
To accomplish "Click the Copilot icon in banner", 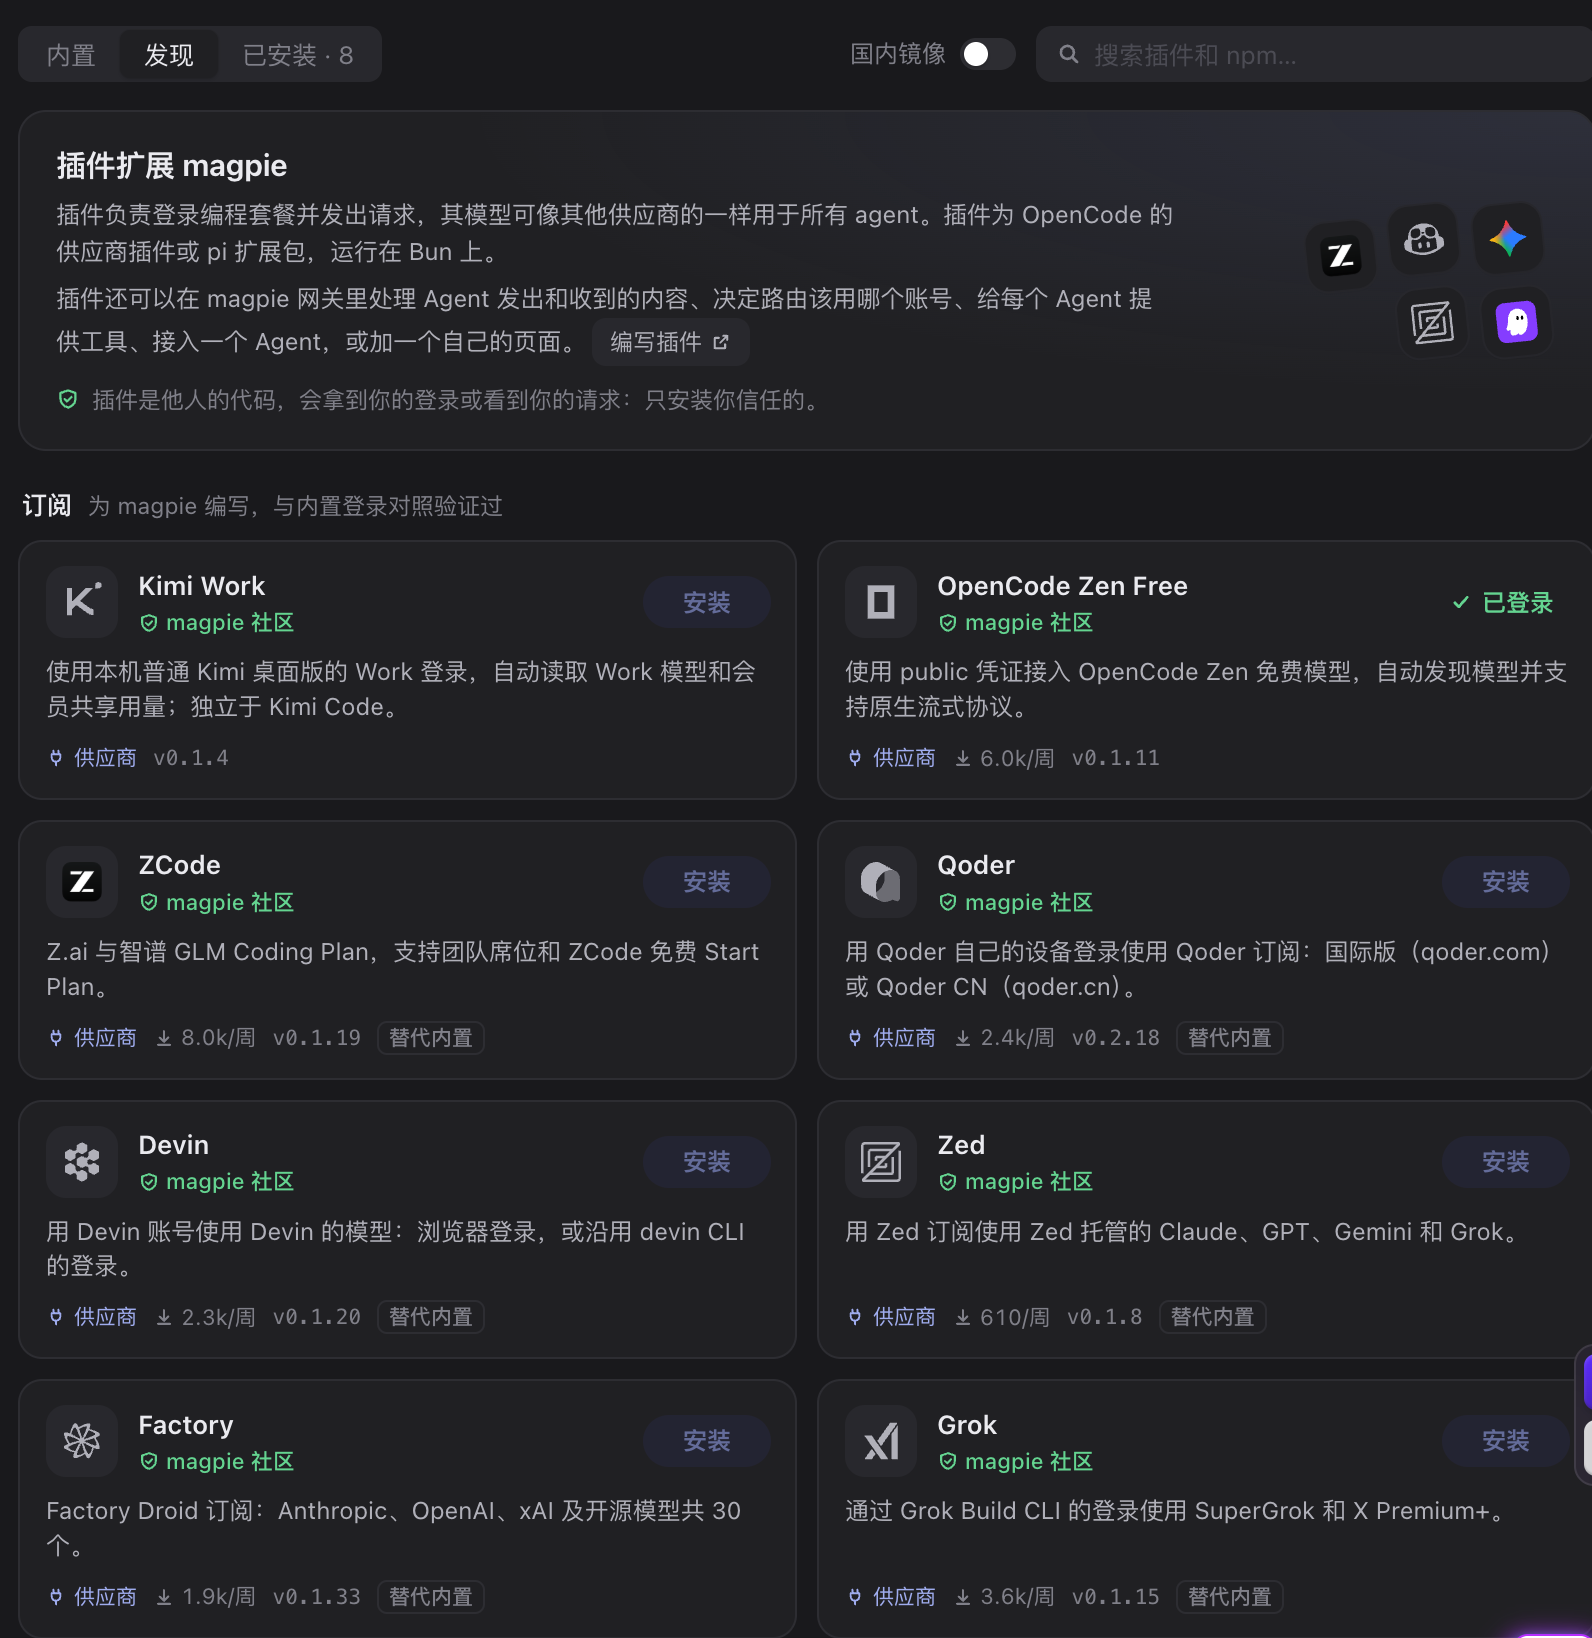I will [x=1424, y=239].
